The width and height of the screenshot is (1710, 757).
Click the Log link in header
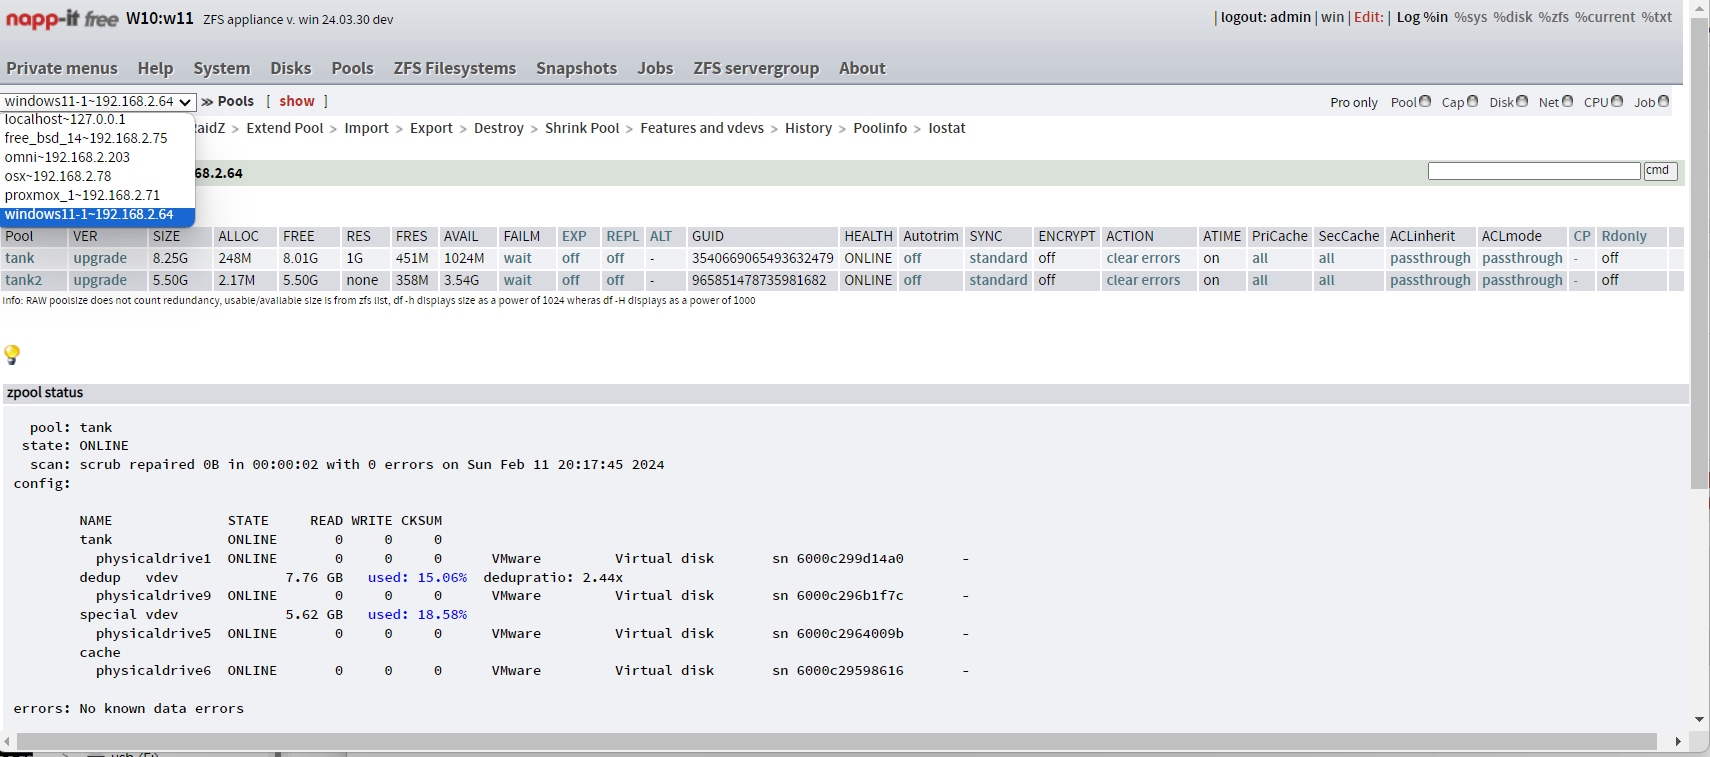pos(1408,17)
